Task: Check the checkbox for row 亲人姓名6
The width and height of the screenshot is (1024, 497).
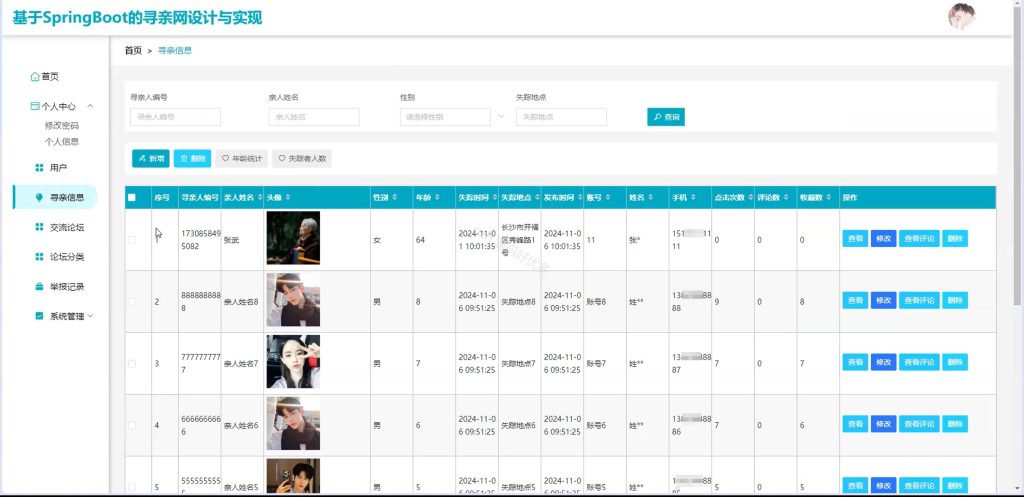Action: coord(132,425)
